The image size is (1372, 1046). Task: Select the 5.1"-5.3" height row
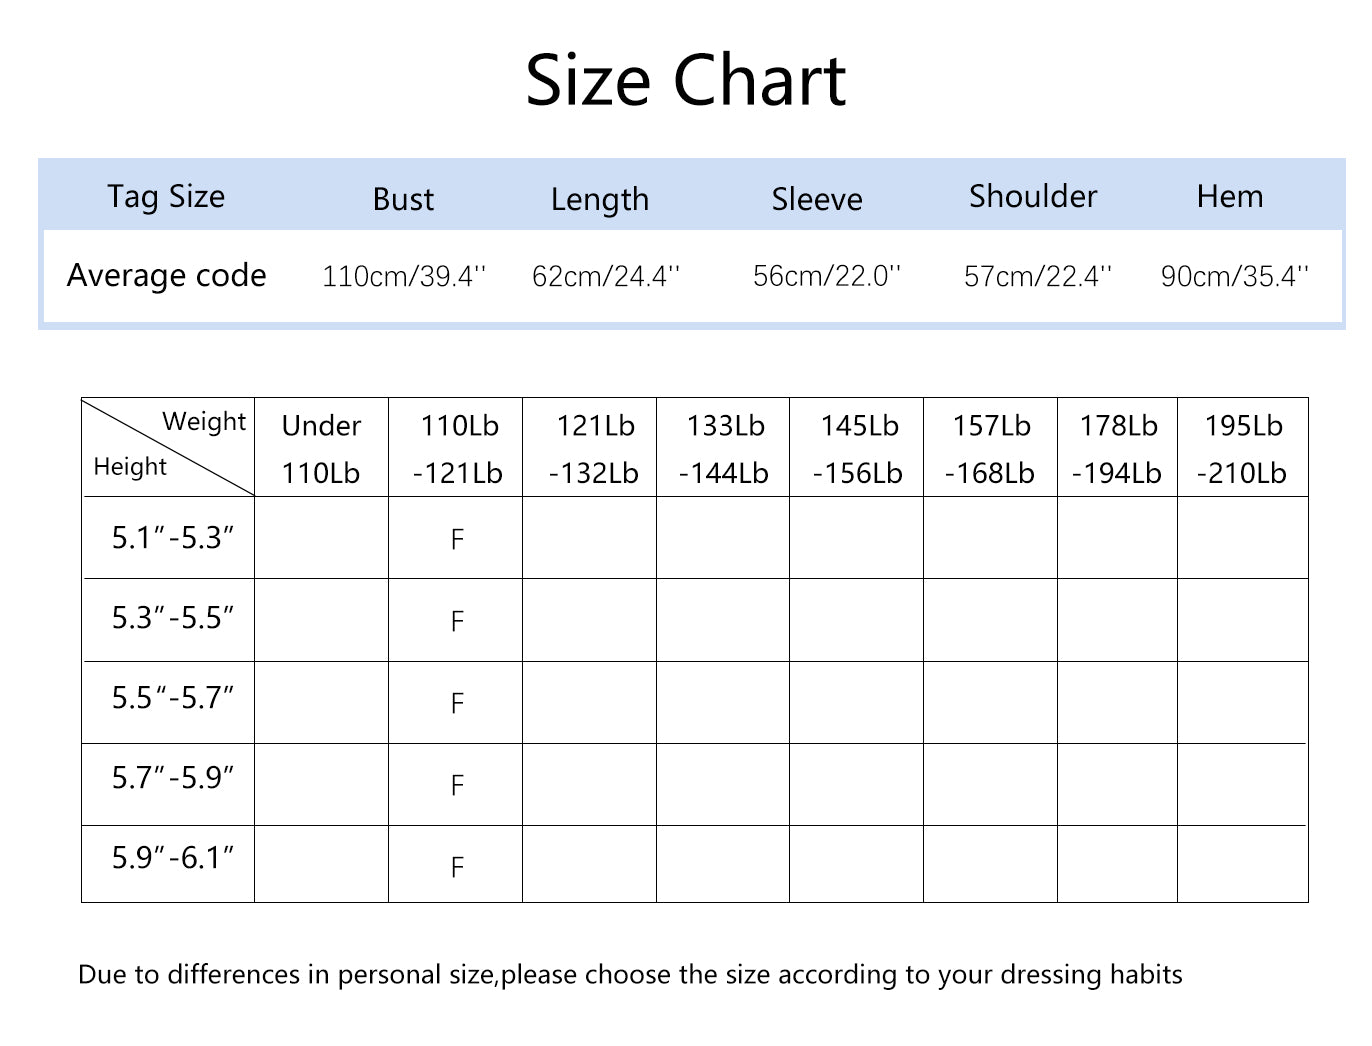click(695, 538)
